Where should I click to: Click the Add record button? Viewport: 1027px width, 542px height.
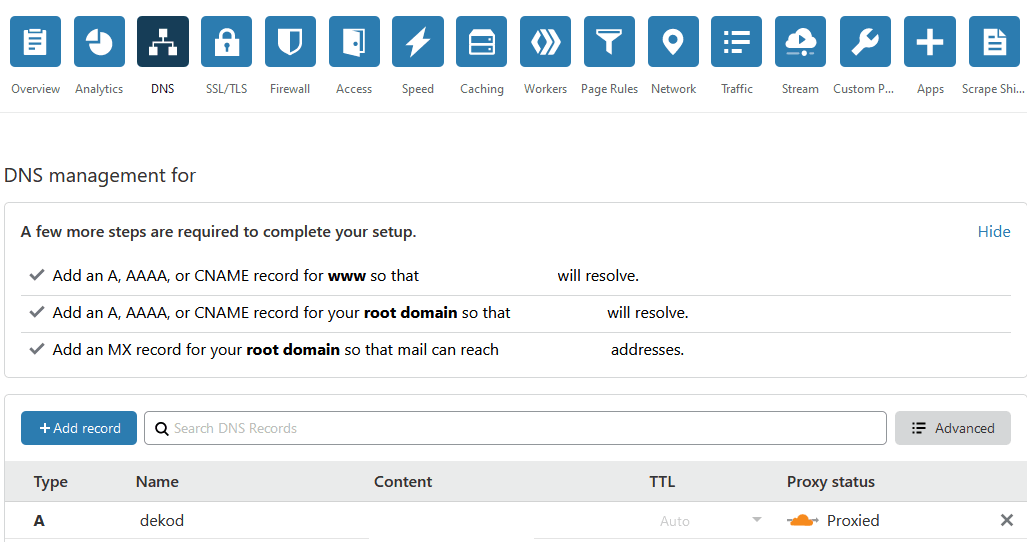pos(79,428)
